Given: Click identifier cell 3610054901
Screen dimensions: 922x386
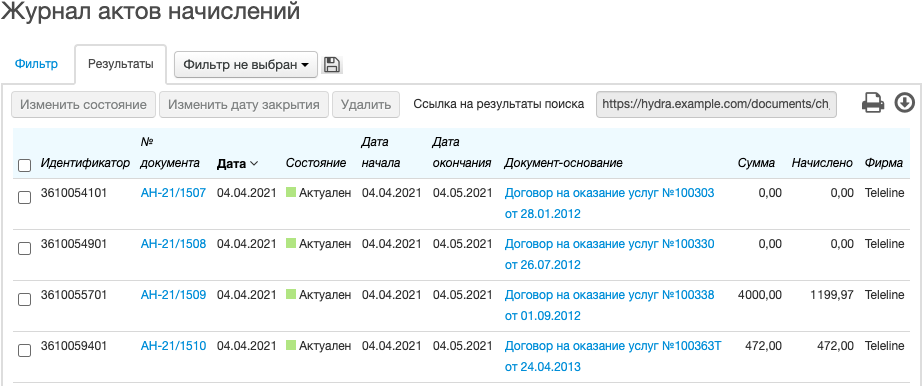Looking at the screenshot, I should [x=74, y=244].
